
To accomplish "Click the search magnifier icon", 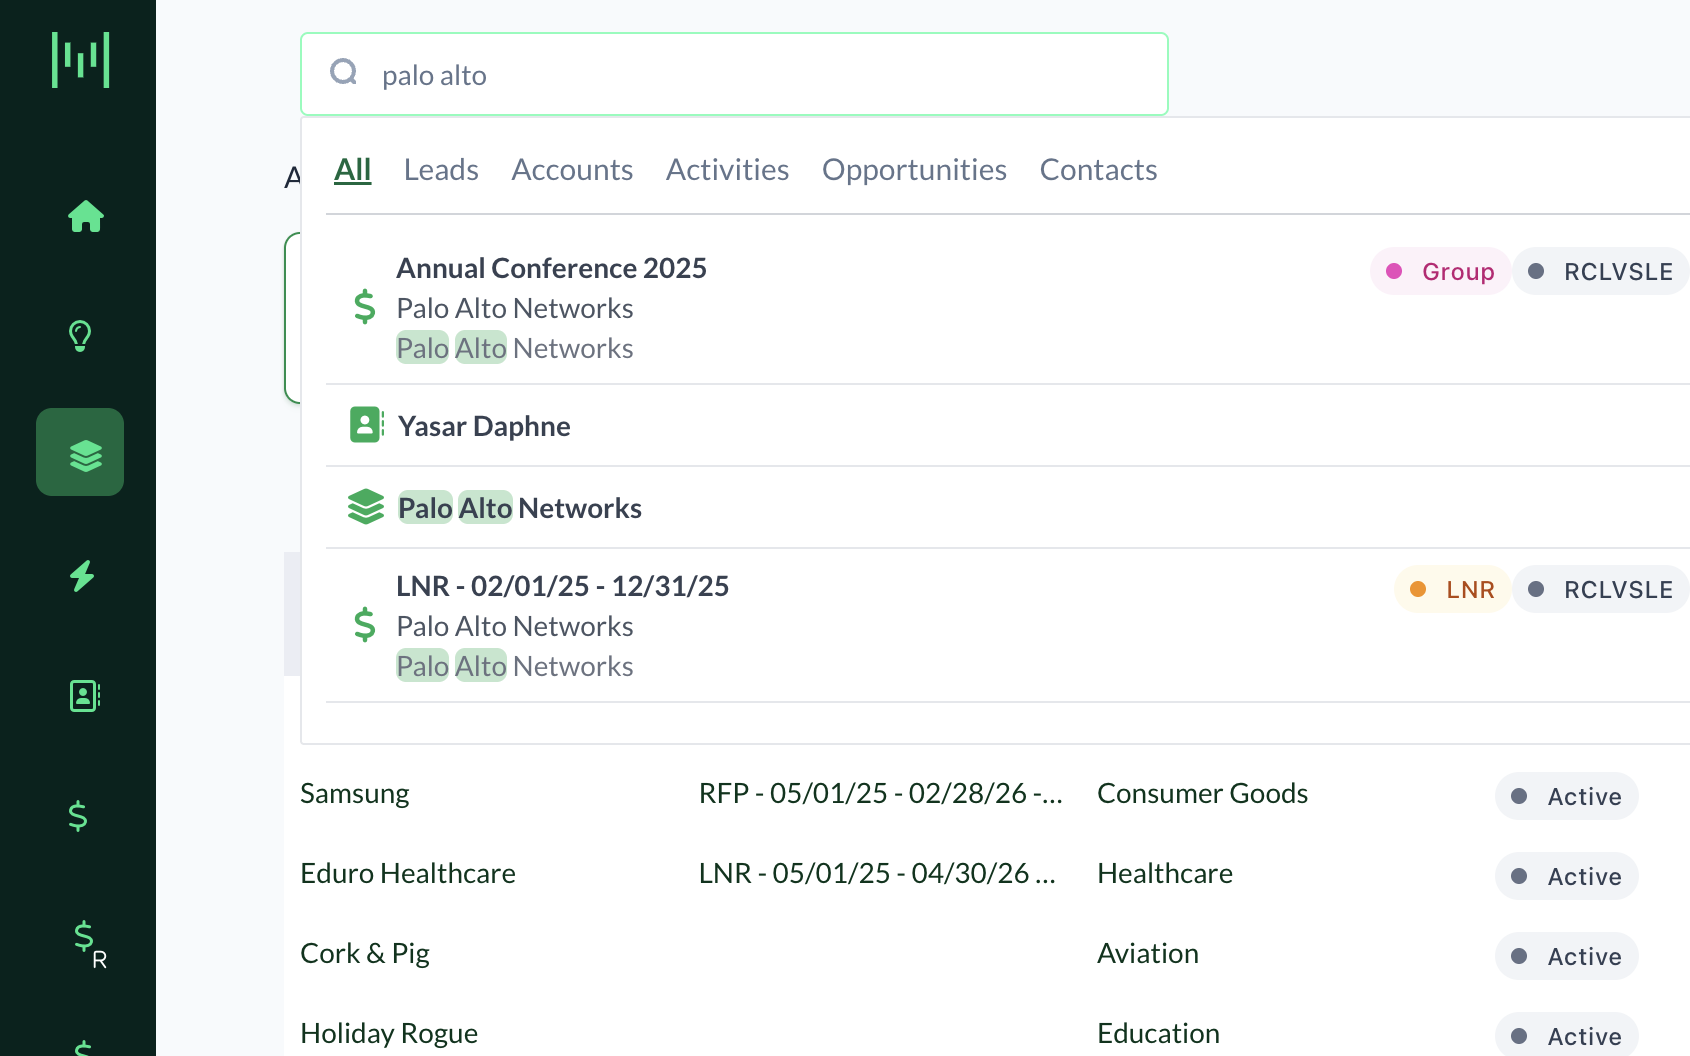I will point(344,73).
